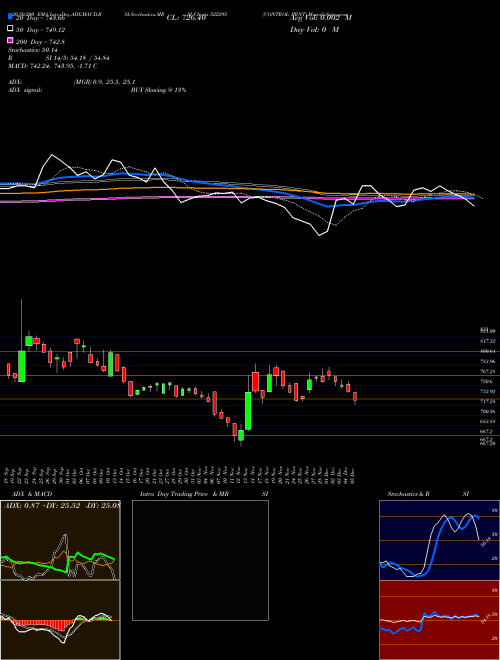Click the 'Stochastics: 59.14' reading
This screenshot has height=660, width=500.
point(33,50)
